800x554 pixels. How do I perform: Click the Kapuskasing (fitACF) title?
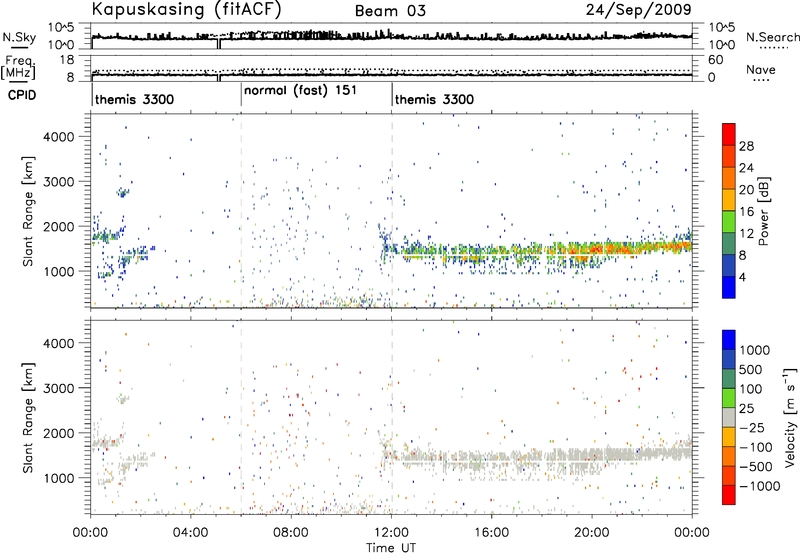coord(186,9)
